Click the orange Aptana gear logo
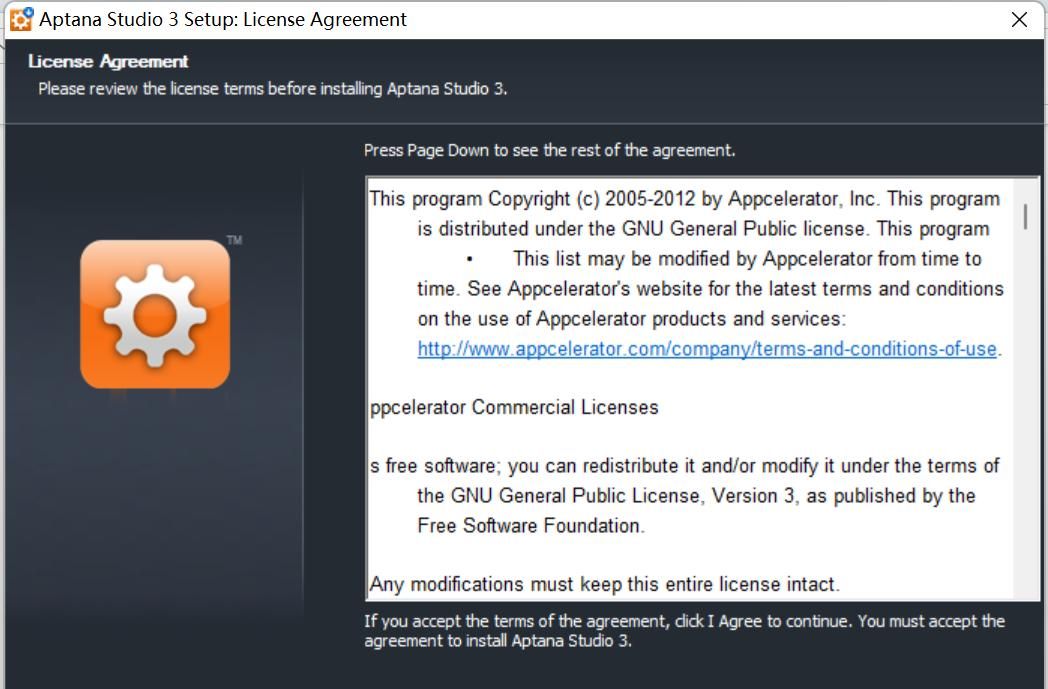 155,314
